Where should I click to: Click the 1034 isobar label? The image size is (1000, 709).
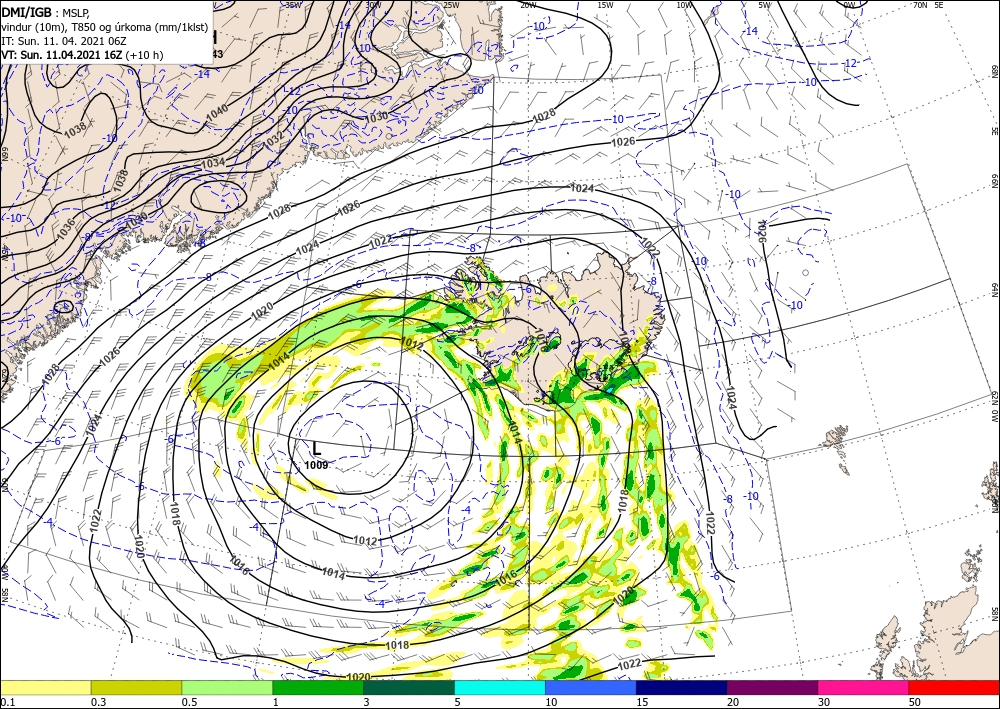[213, 163]
